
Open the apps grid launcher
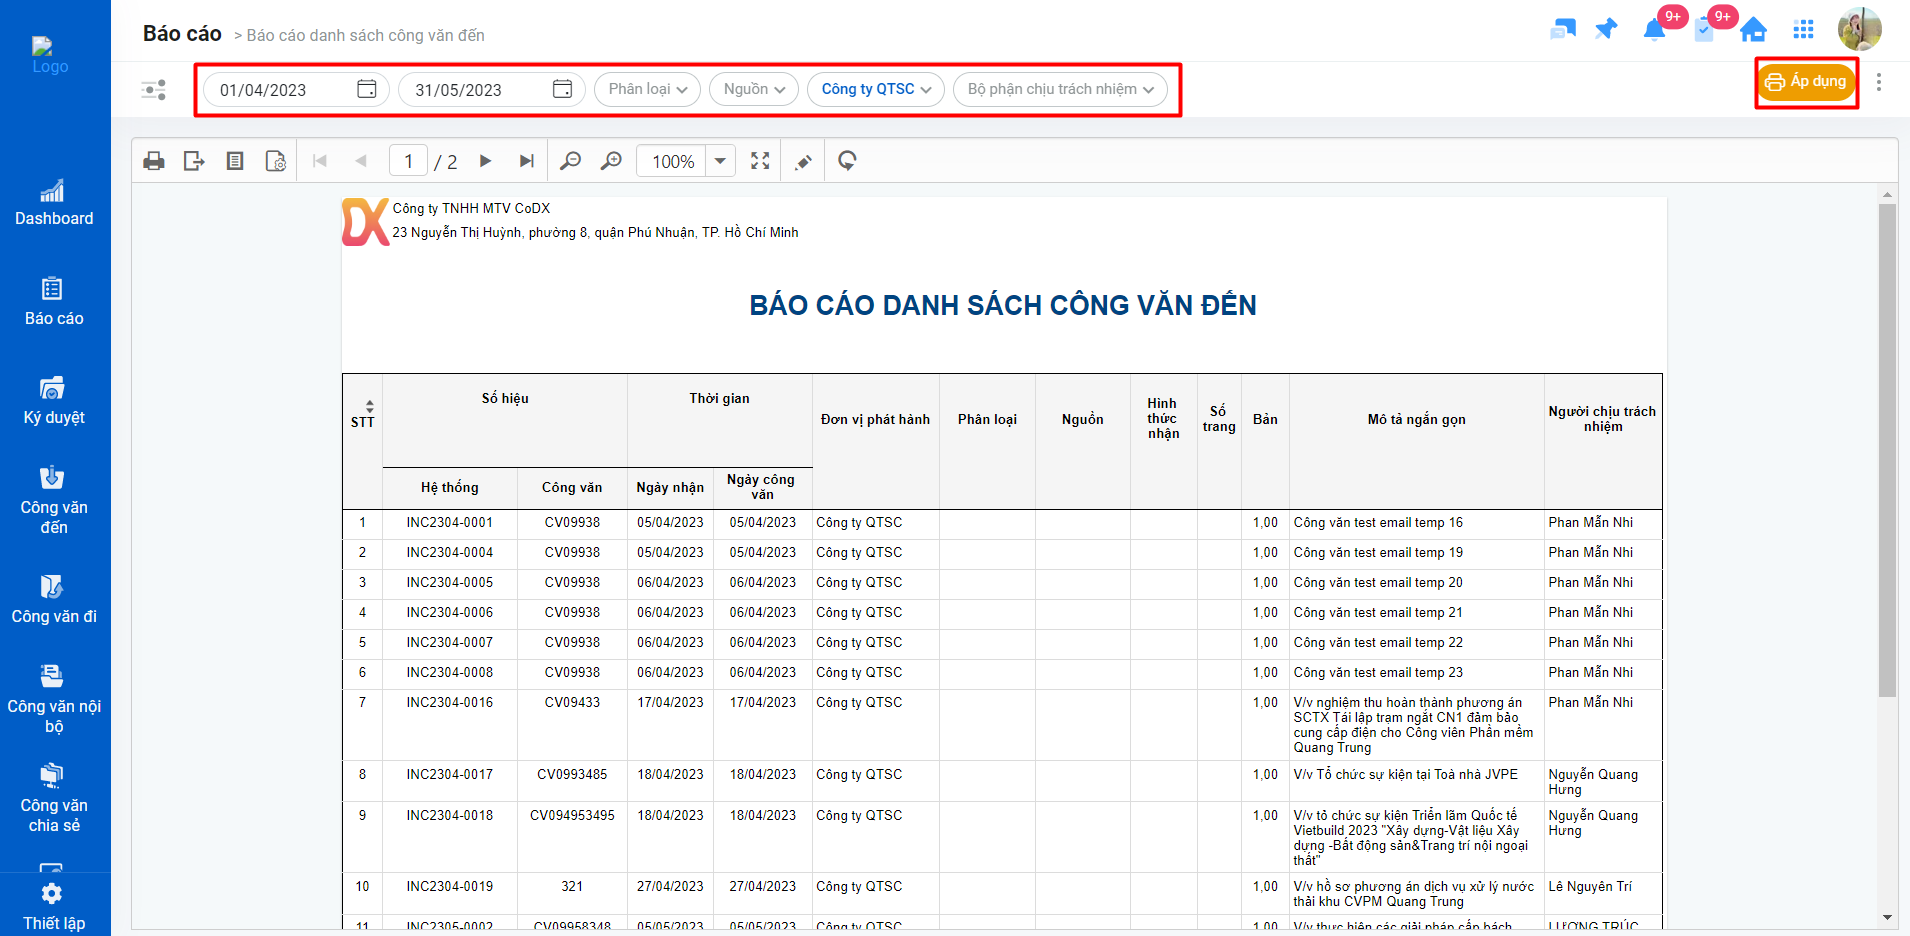[x=1804, y=30]
